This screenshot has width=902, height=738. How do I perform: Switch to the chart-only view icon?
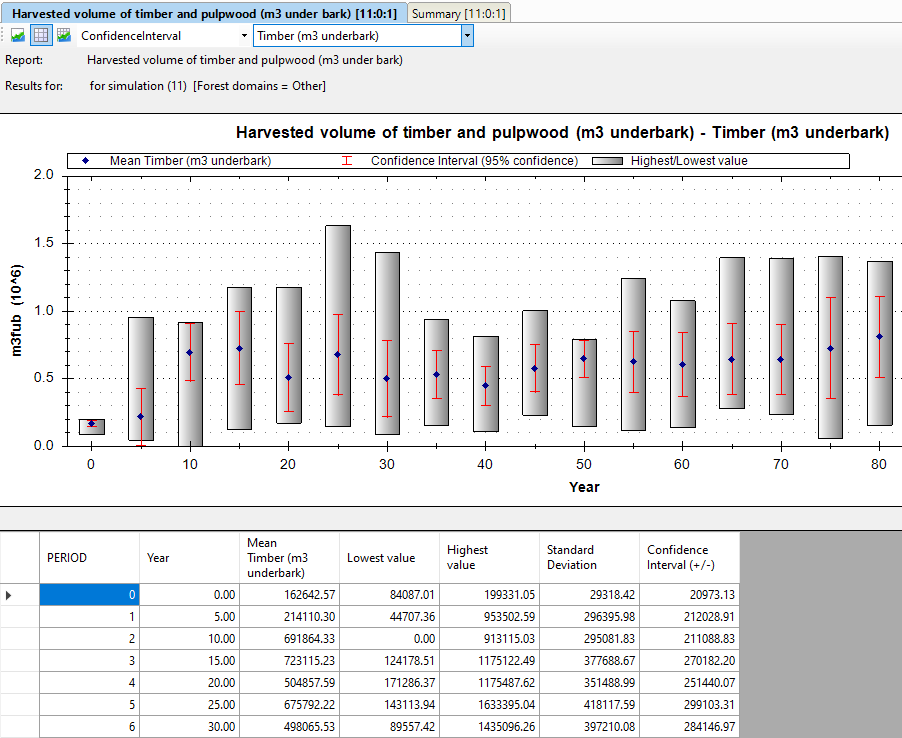point(18,36)
